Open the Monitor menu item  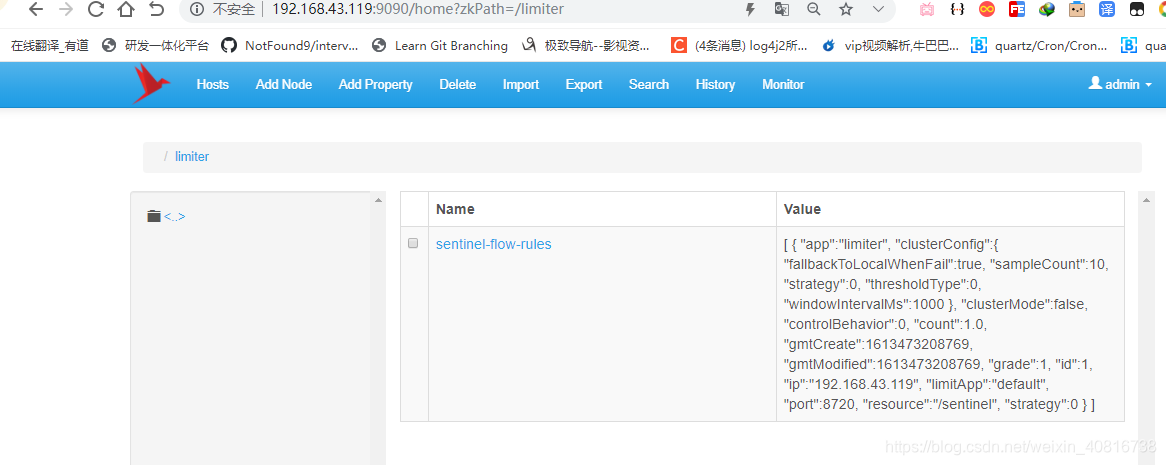[783, 84]
